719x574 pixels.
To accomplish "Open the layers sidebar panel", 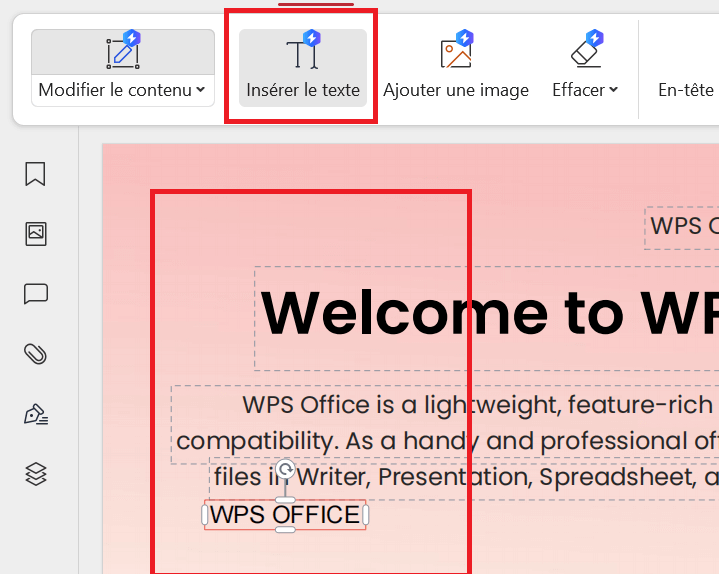I will click(x=36, y=474).
